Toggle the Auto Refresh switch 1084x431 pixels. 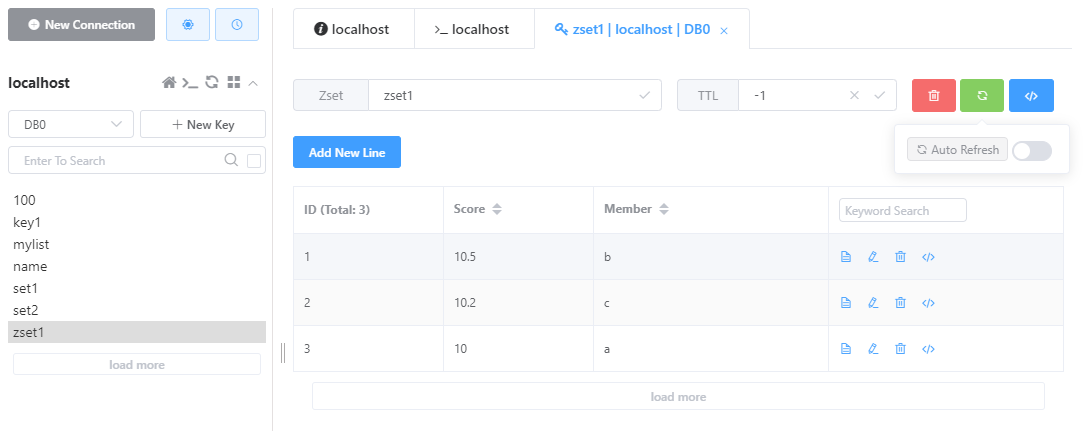[x=1031, y=150]
